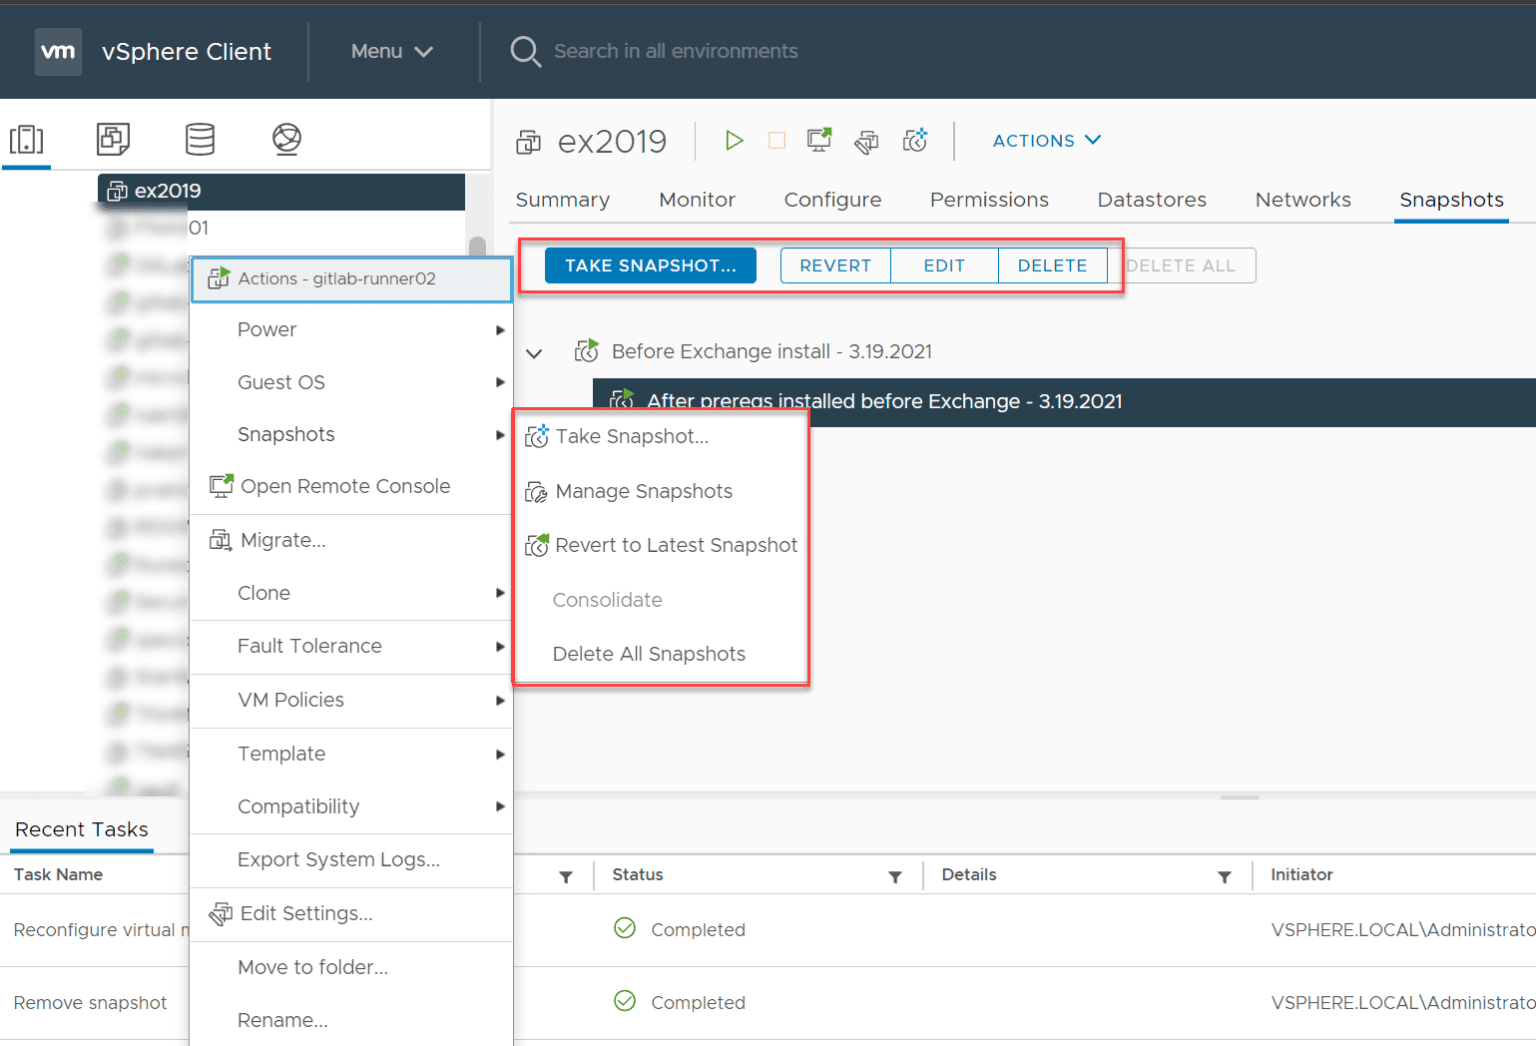
Task: Switch to the Networking inventory icon
Action: (x=287, y=139)
